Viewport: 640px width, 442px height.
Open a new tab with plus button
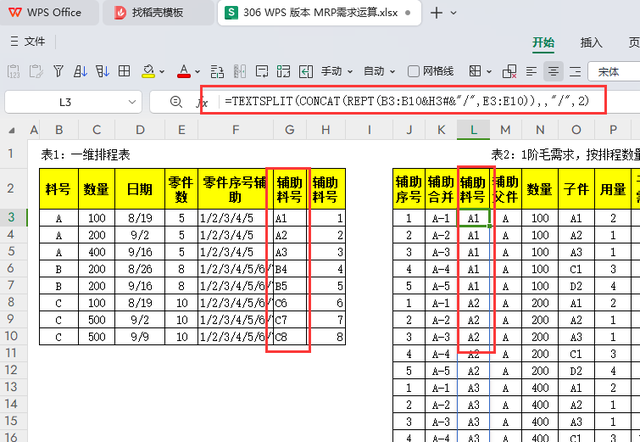436,13
